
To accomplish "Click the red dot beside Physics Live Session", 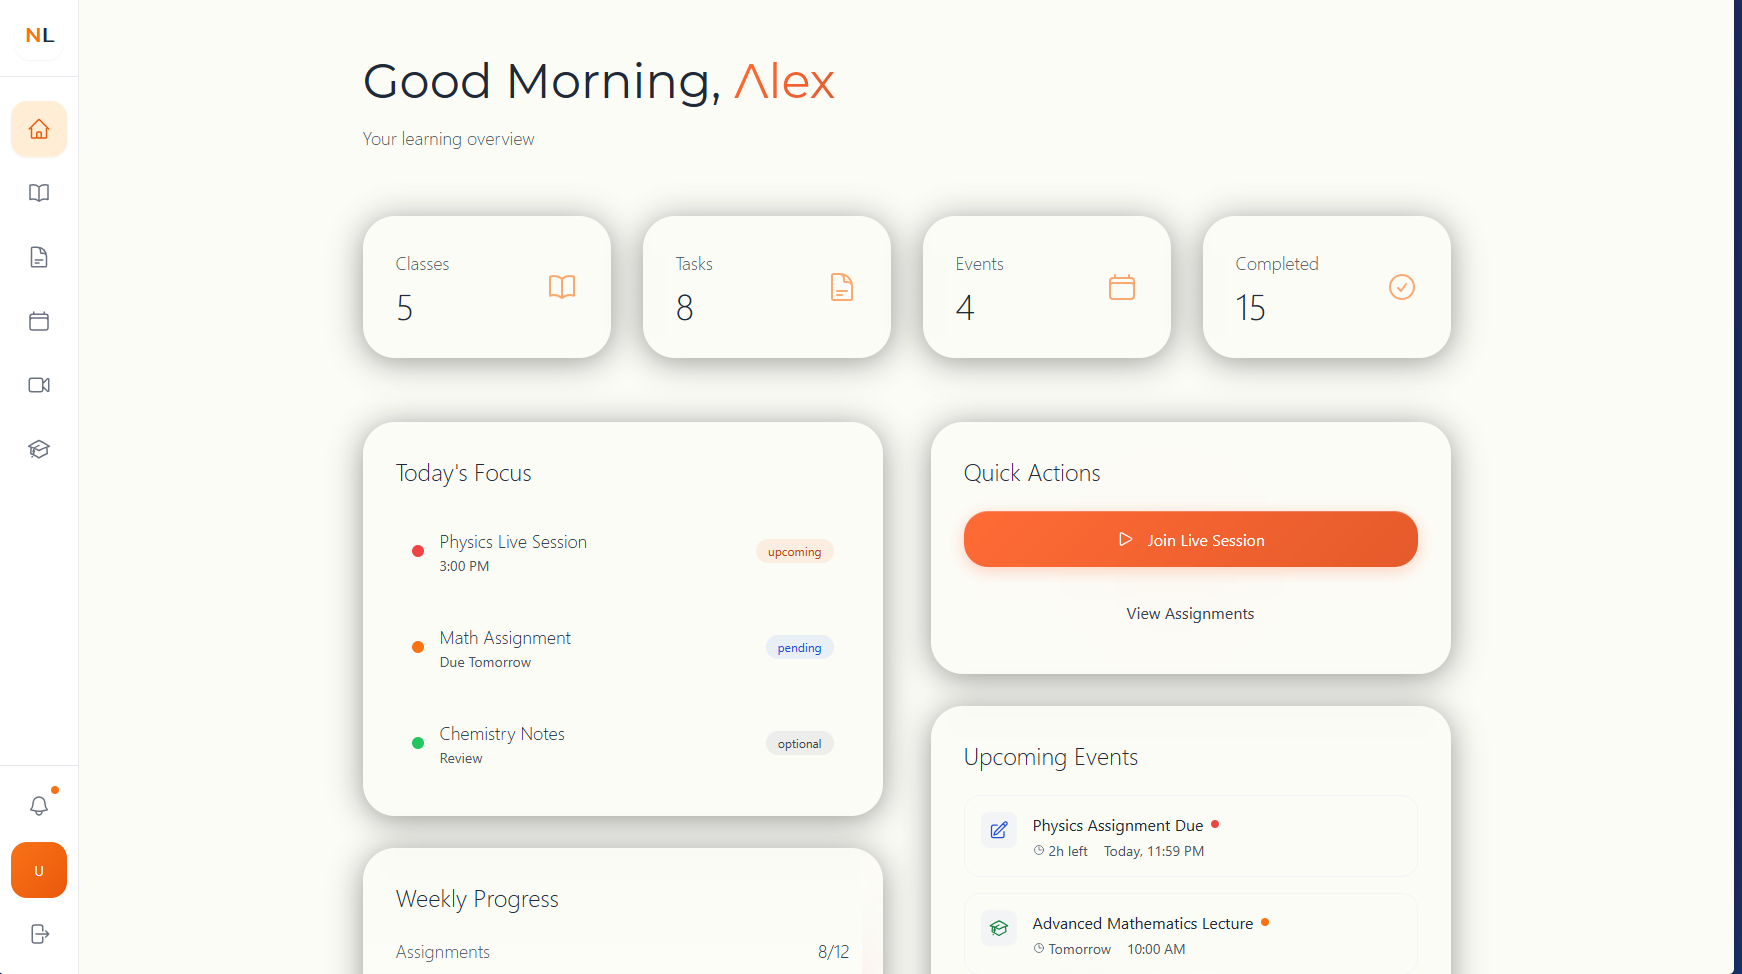I will [418, 551].
